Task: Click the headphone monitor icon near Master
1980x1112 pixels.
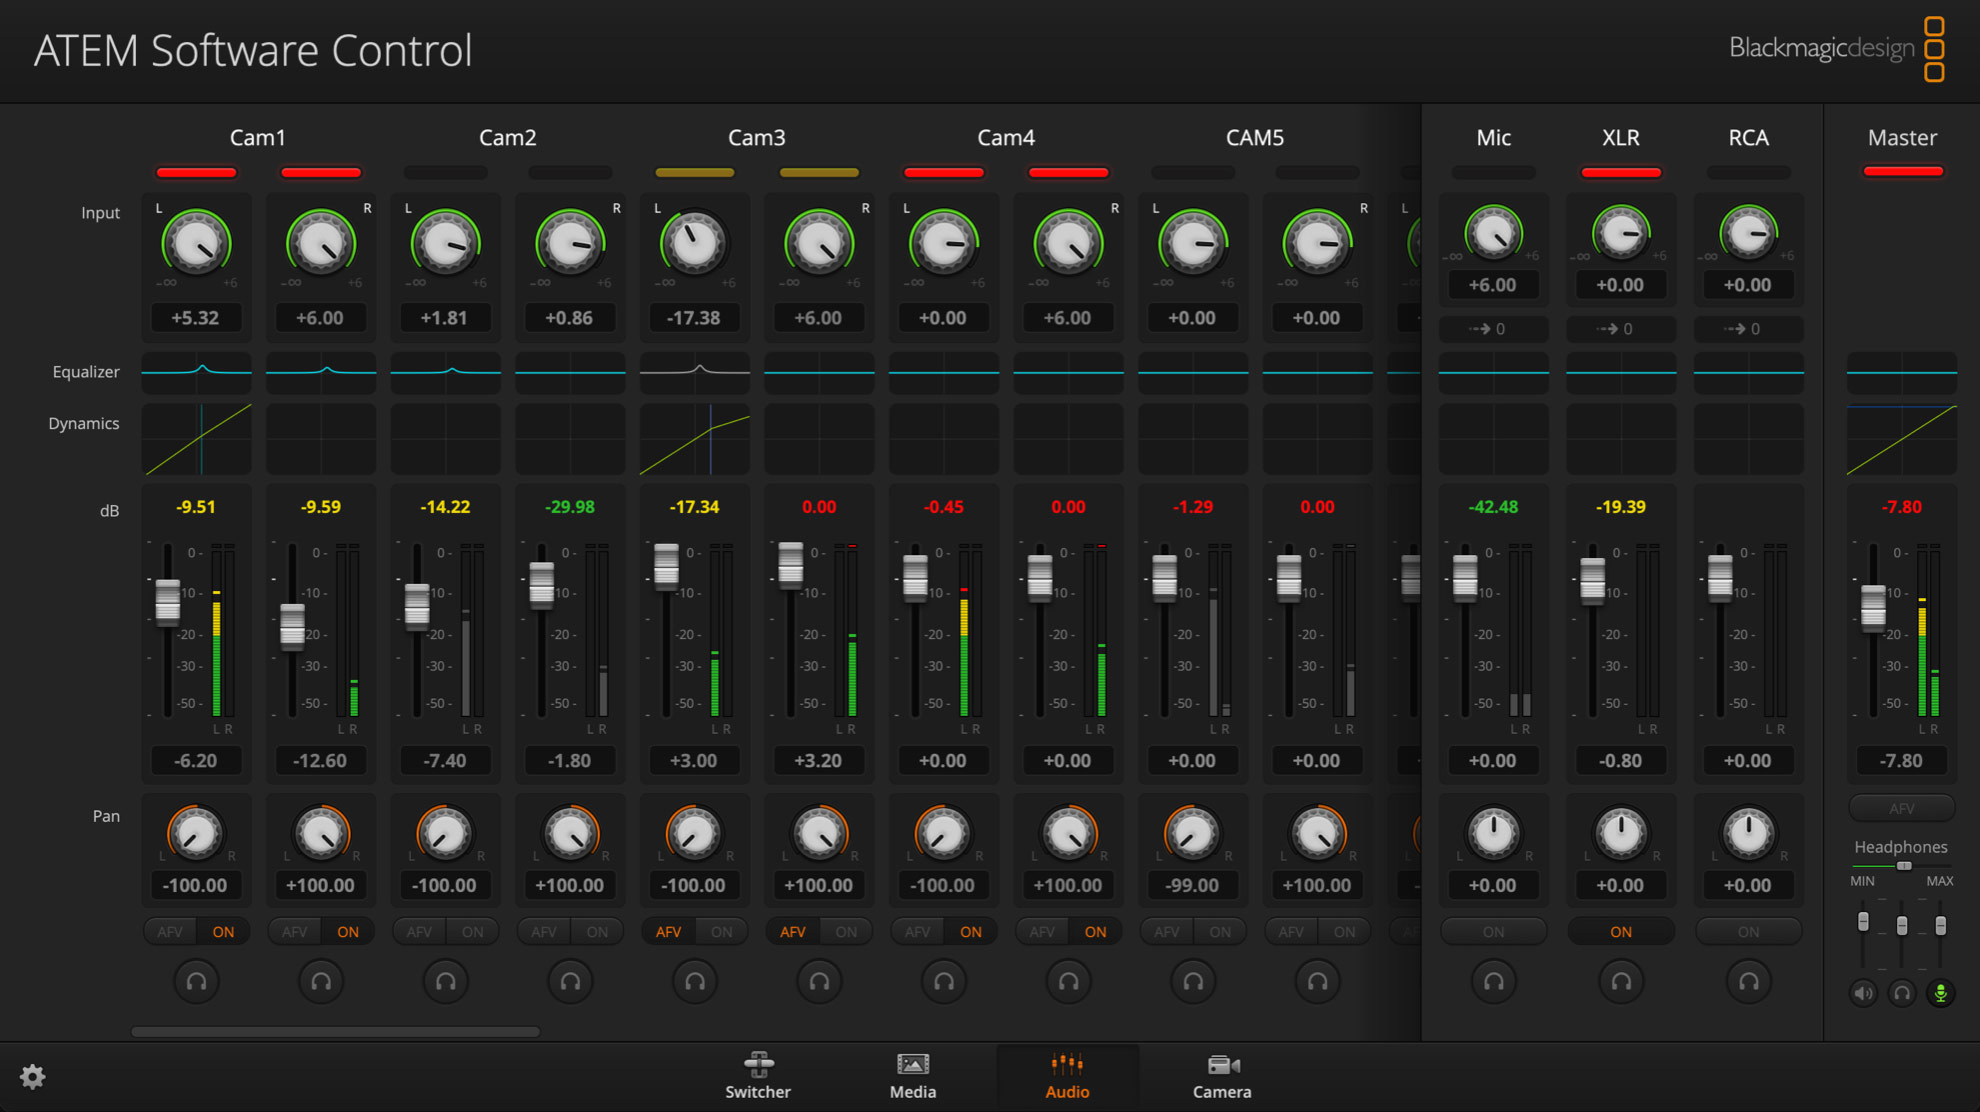Action: click(x=1901, y=992)
